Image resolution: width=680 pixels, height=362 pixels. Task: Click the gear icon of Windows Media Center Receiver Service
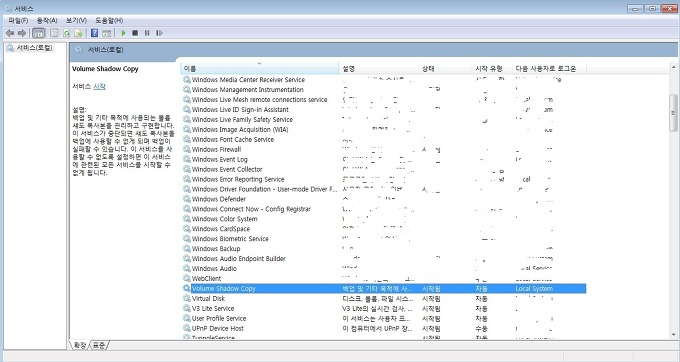(186, 79)
